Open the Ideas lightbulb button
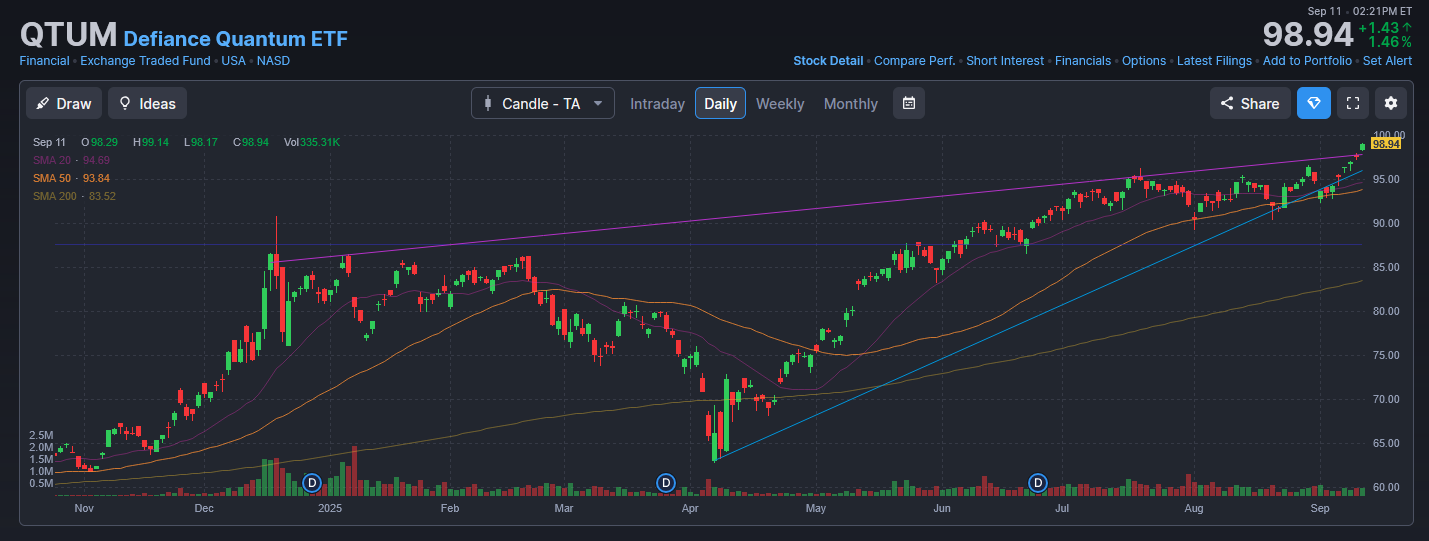Viewport: 1429px width, 541px height. 147,103
